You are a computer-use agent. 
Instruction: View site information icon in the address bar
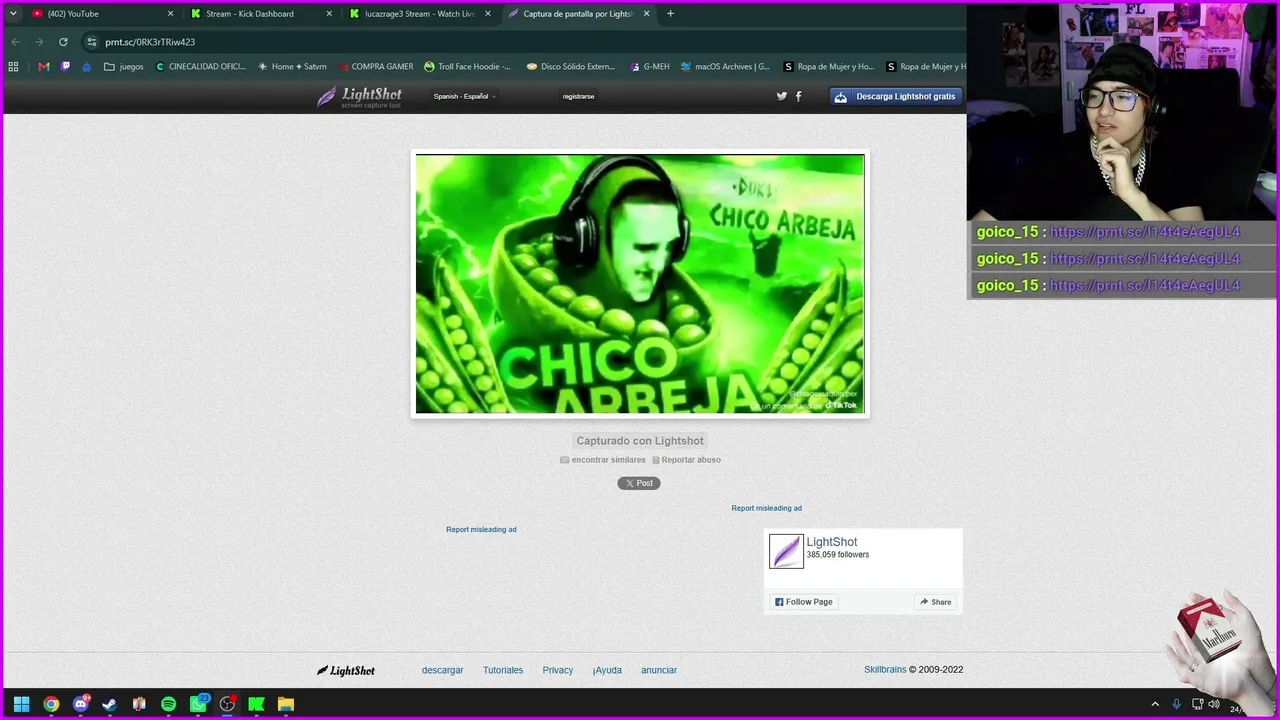pyautogui.click(x=91, y=42)
